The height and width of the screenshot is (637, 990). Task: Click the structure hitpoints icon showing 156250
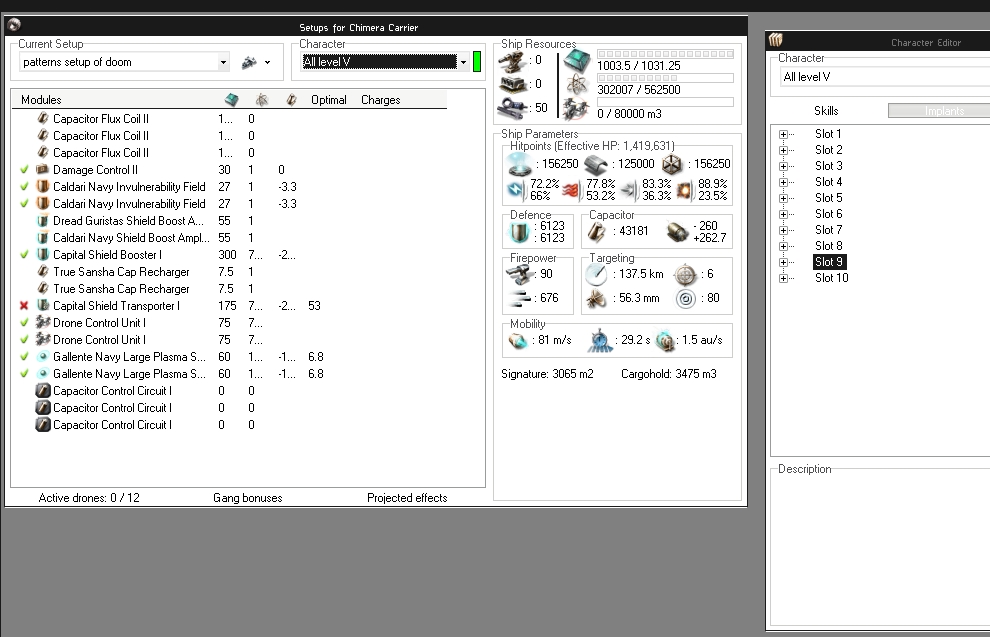[672, 165]
